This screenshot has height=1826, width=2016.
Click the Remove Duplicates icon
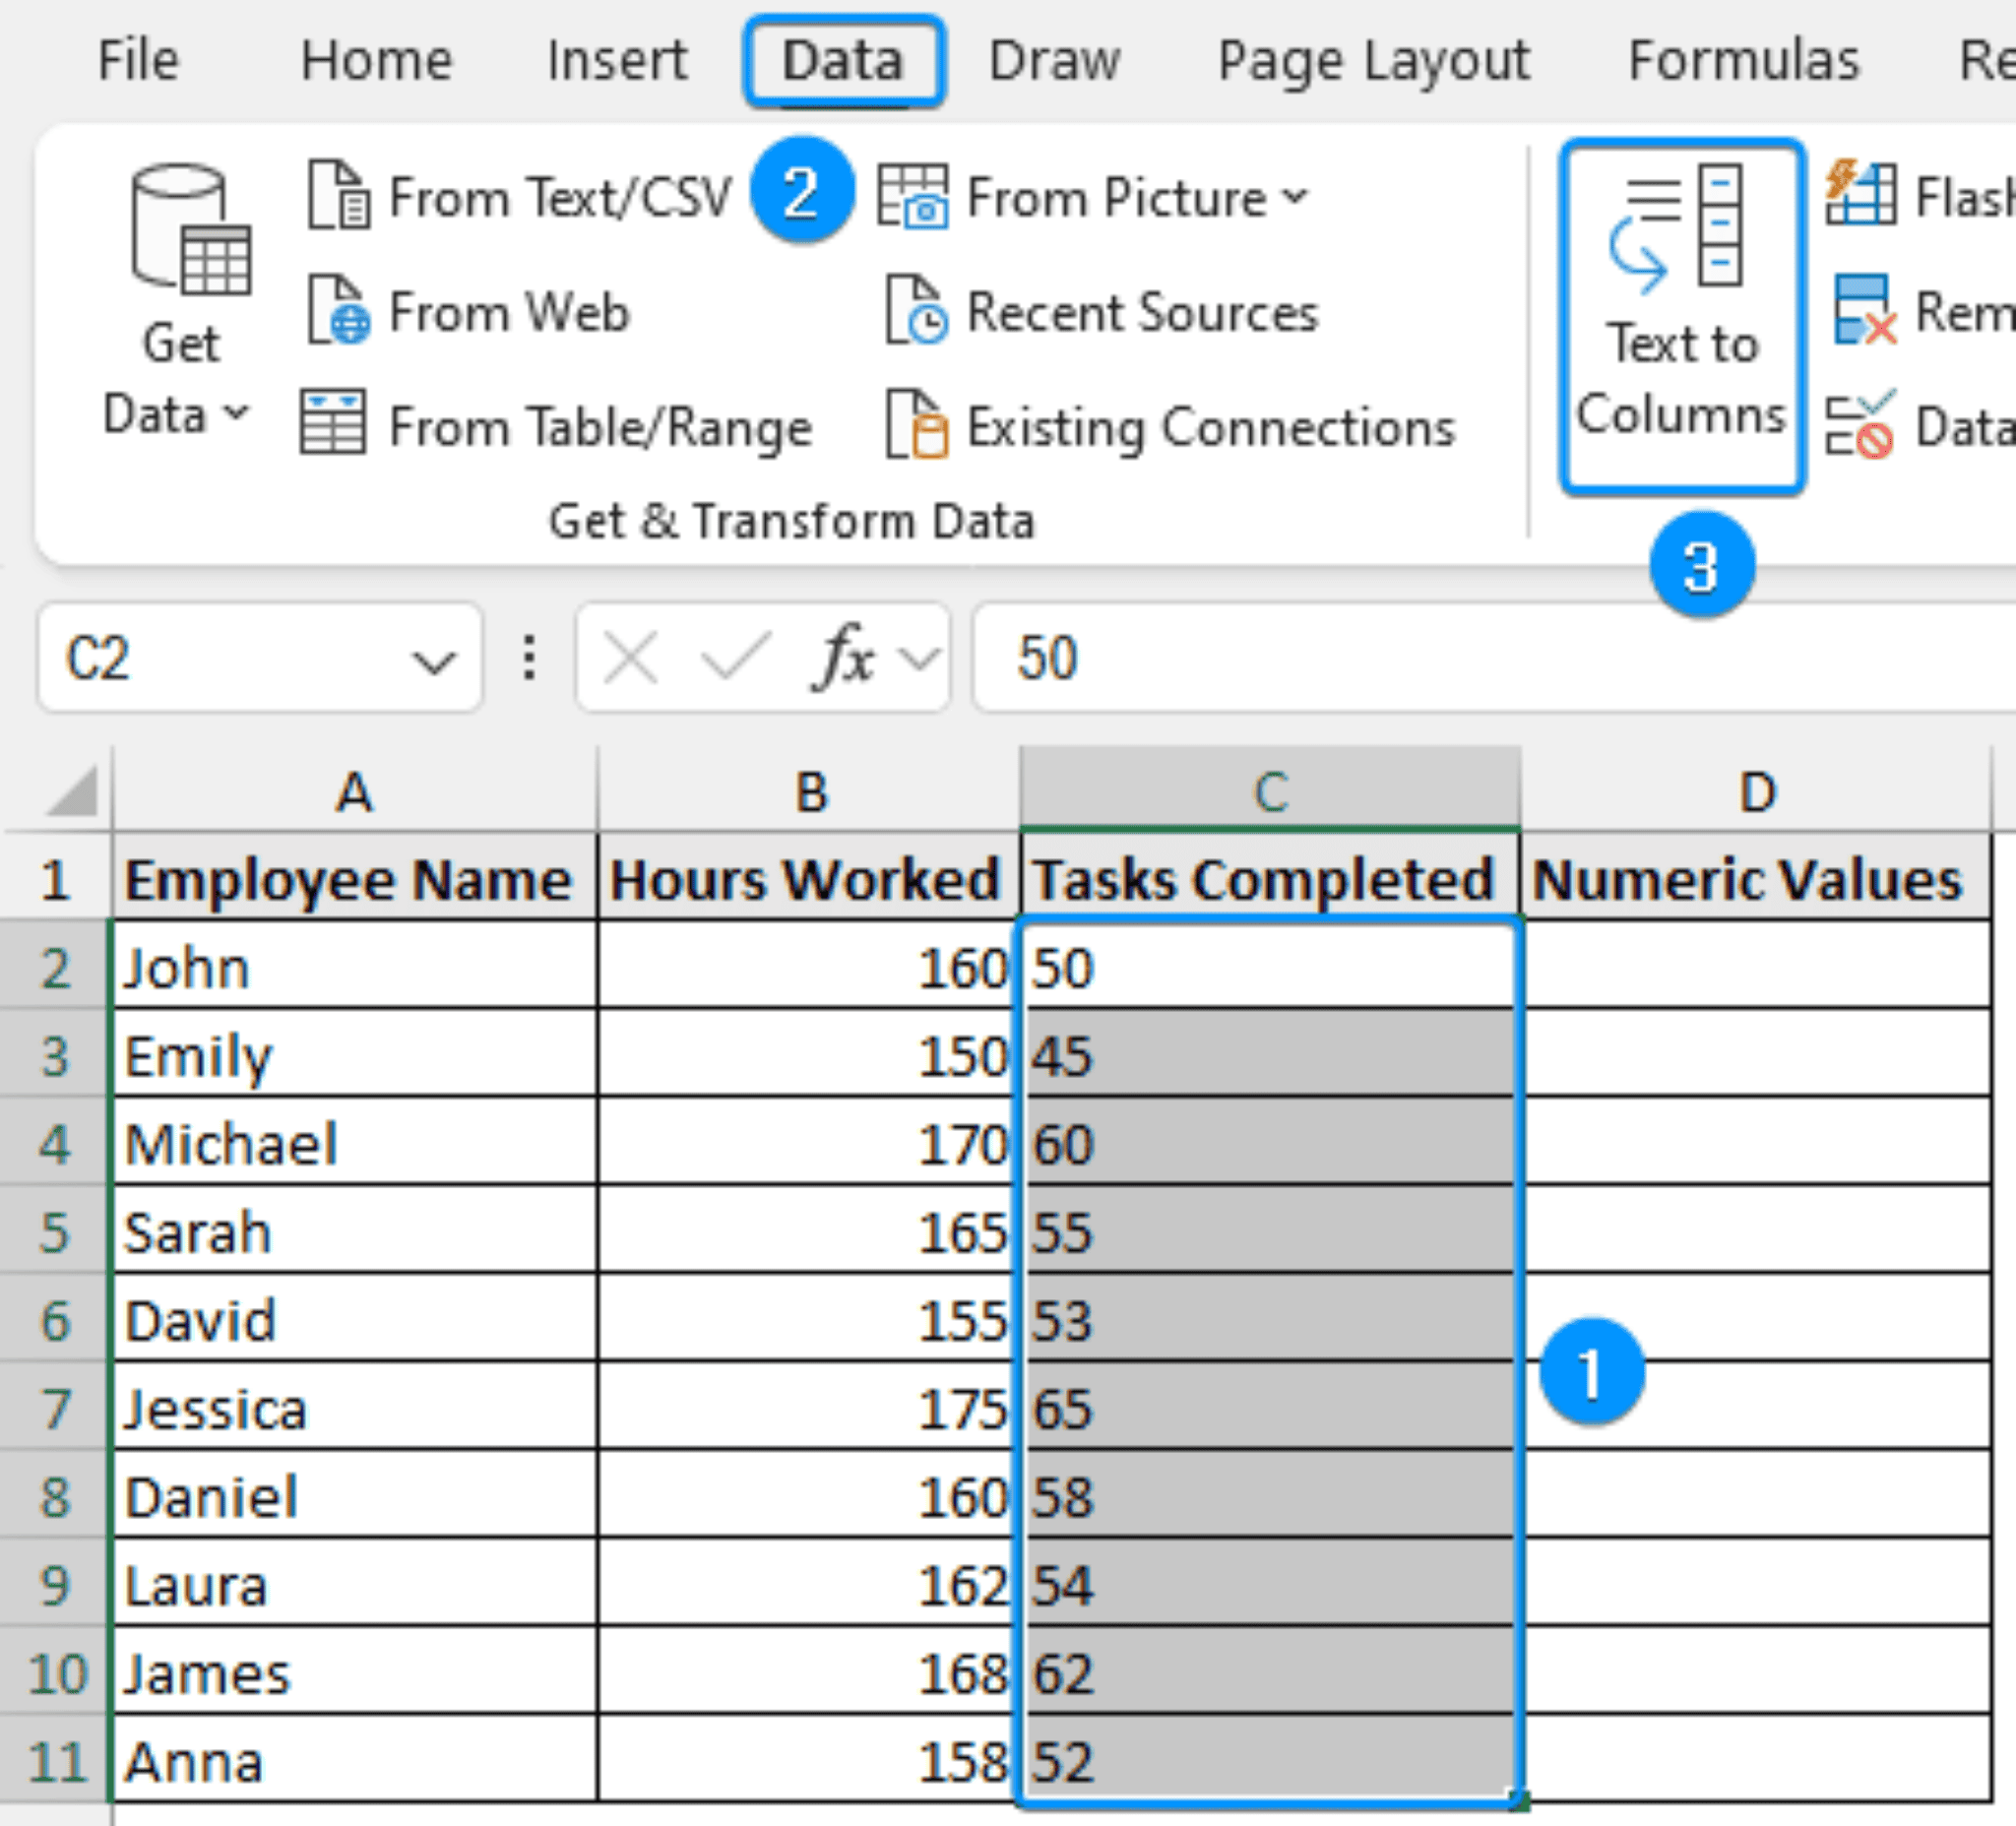tap(1863, 310)
